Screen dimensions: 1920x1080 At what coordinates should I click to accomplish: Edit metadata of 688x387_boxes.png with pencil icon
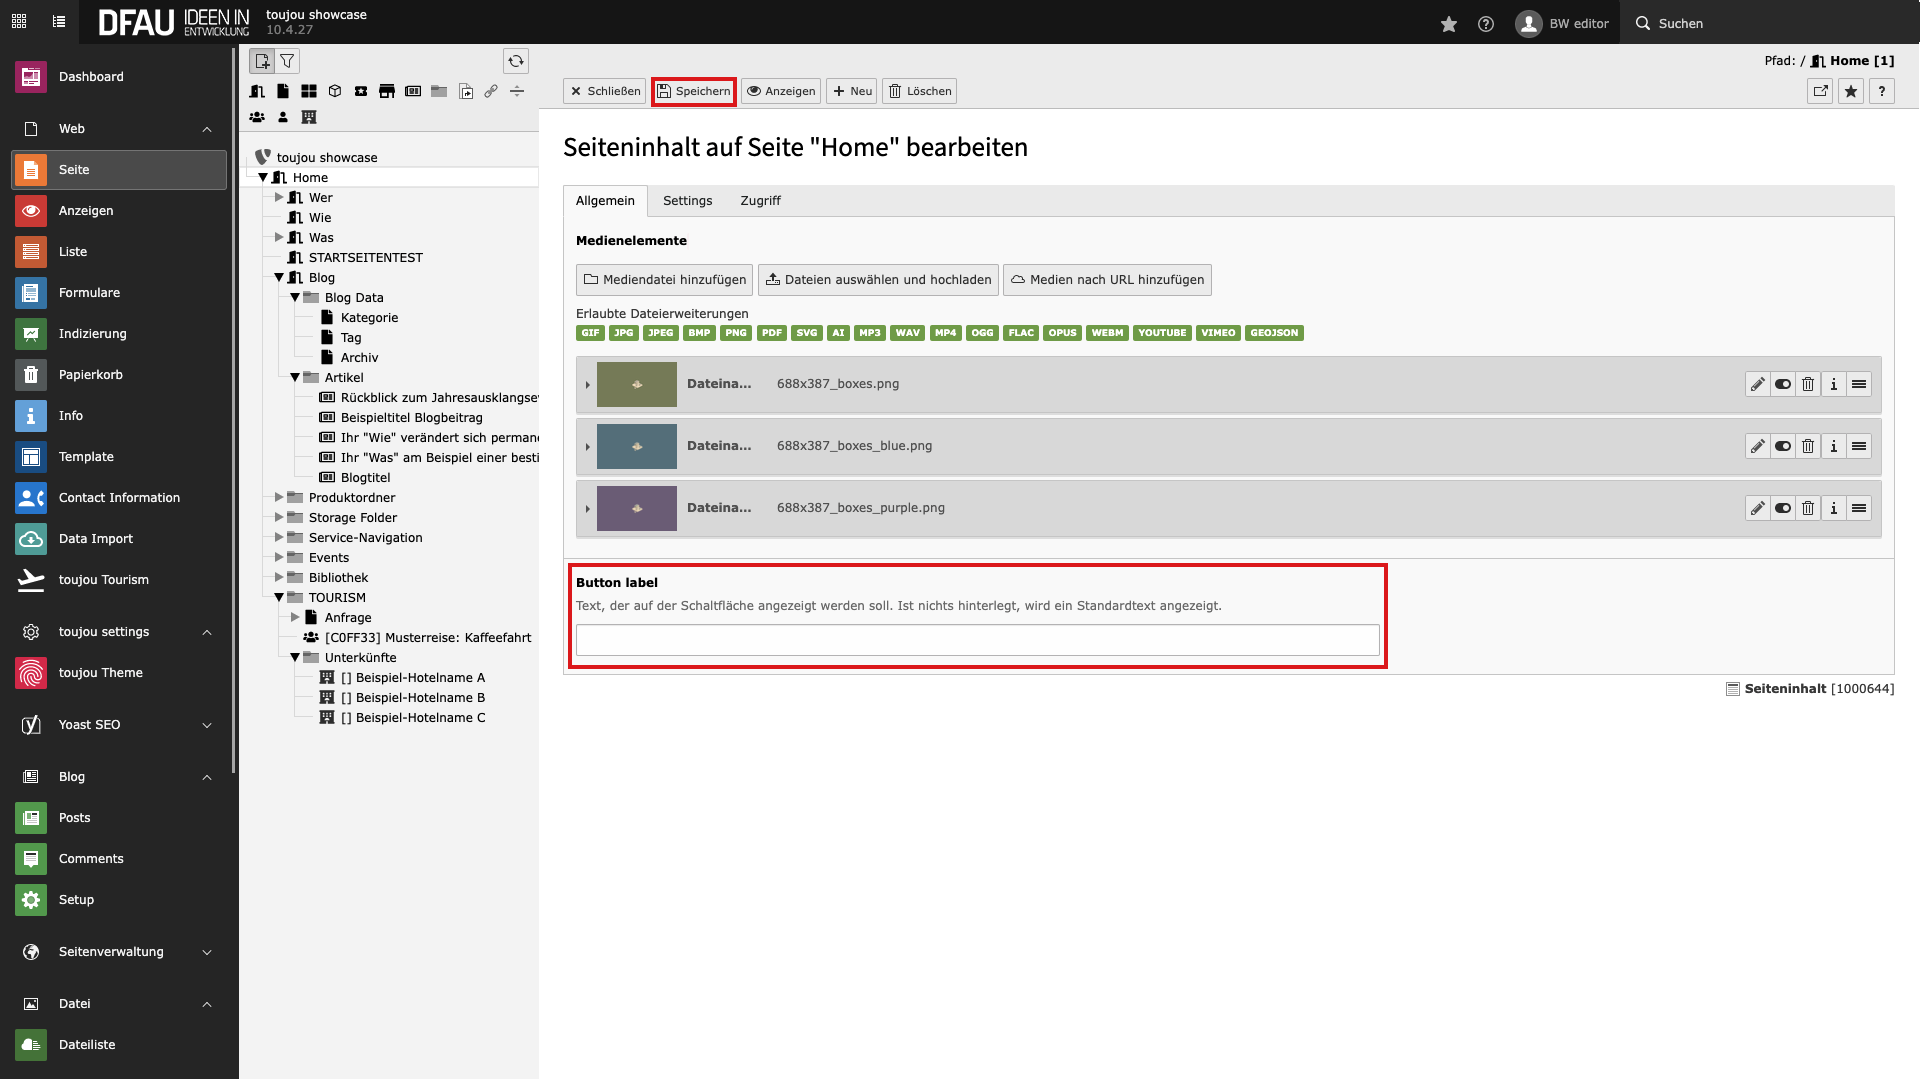(x=1757, y=384)
